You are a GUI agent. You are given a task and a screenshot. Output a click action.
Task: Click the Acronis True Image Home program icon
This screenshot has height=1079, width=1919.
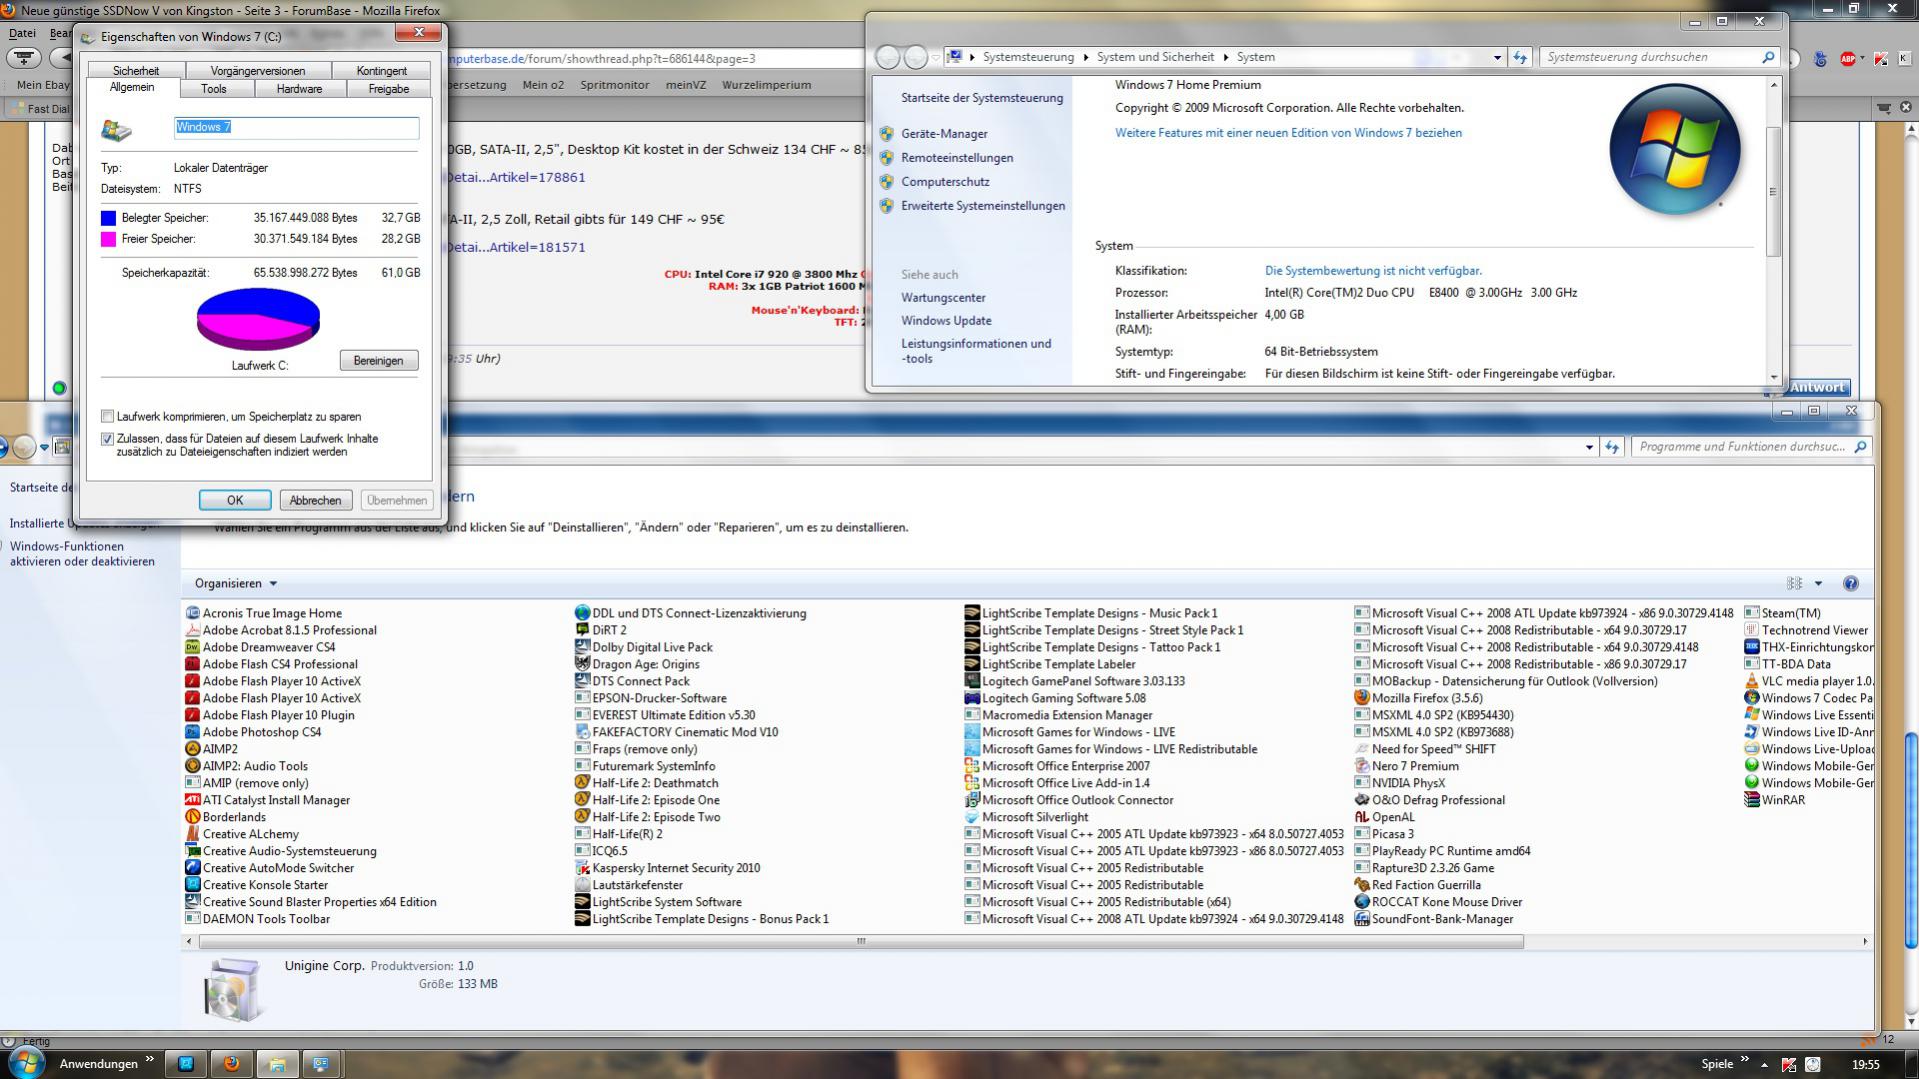tap(193, 613)
